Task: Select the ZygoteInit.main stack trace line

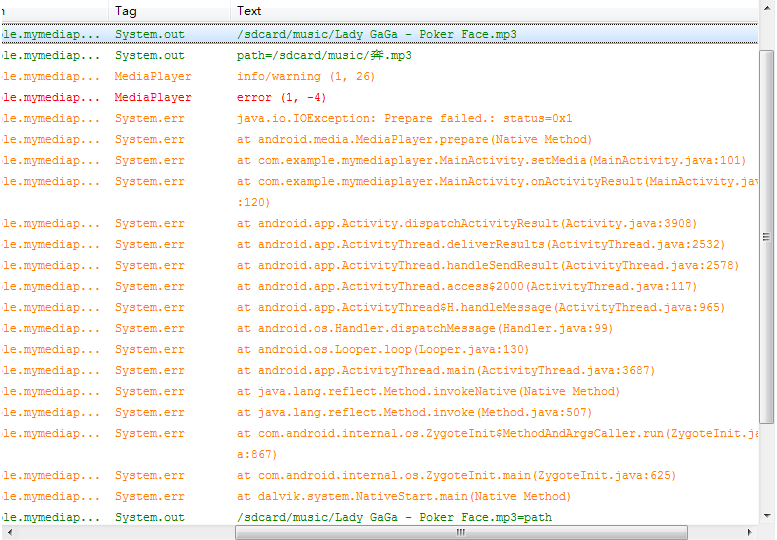Action: (380, 475)
